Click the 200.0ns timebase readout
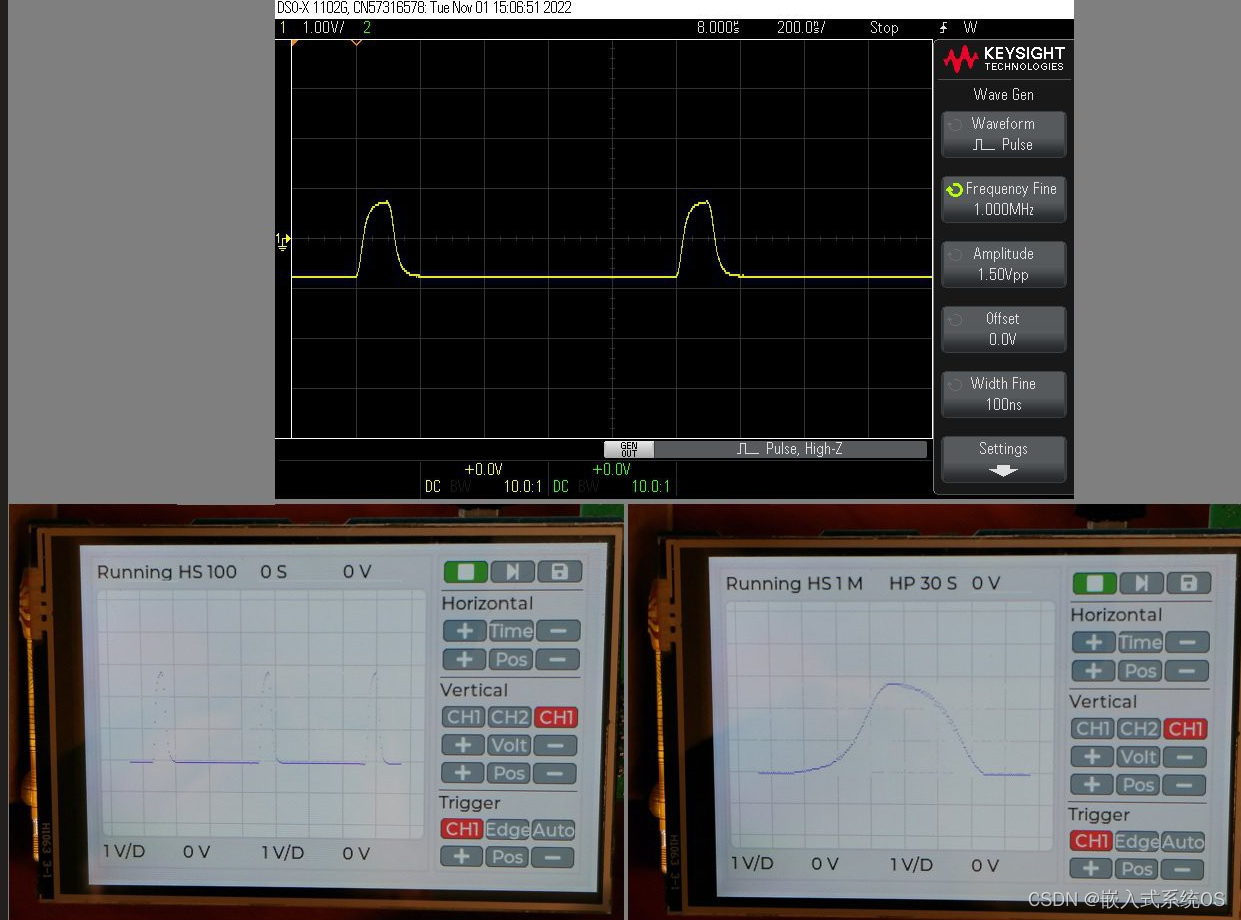Screen dimensions: 1241x920 pyautogui.click(x=800, y=27)
